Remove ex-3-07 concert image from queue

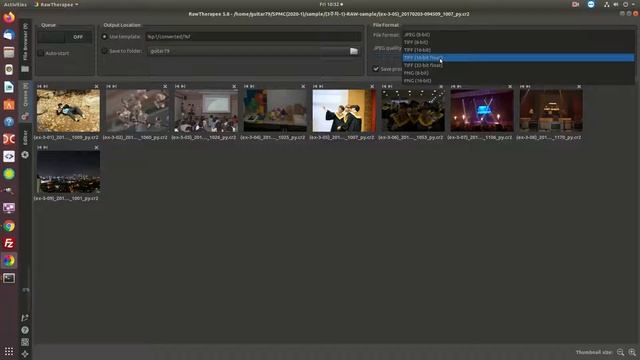tap(510, 87)
